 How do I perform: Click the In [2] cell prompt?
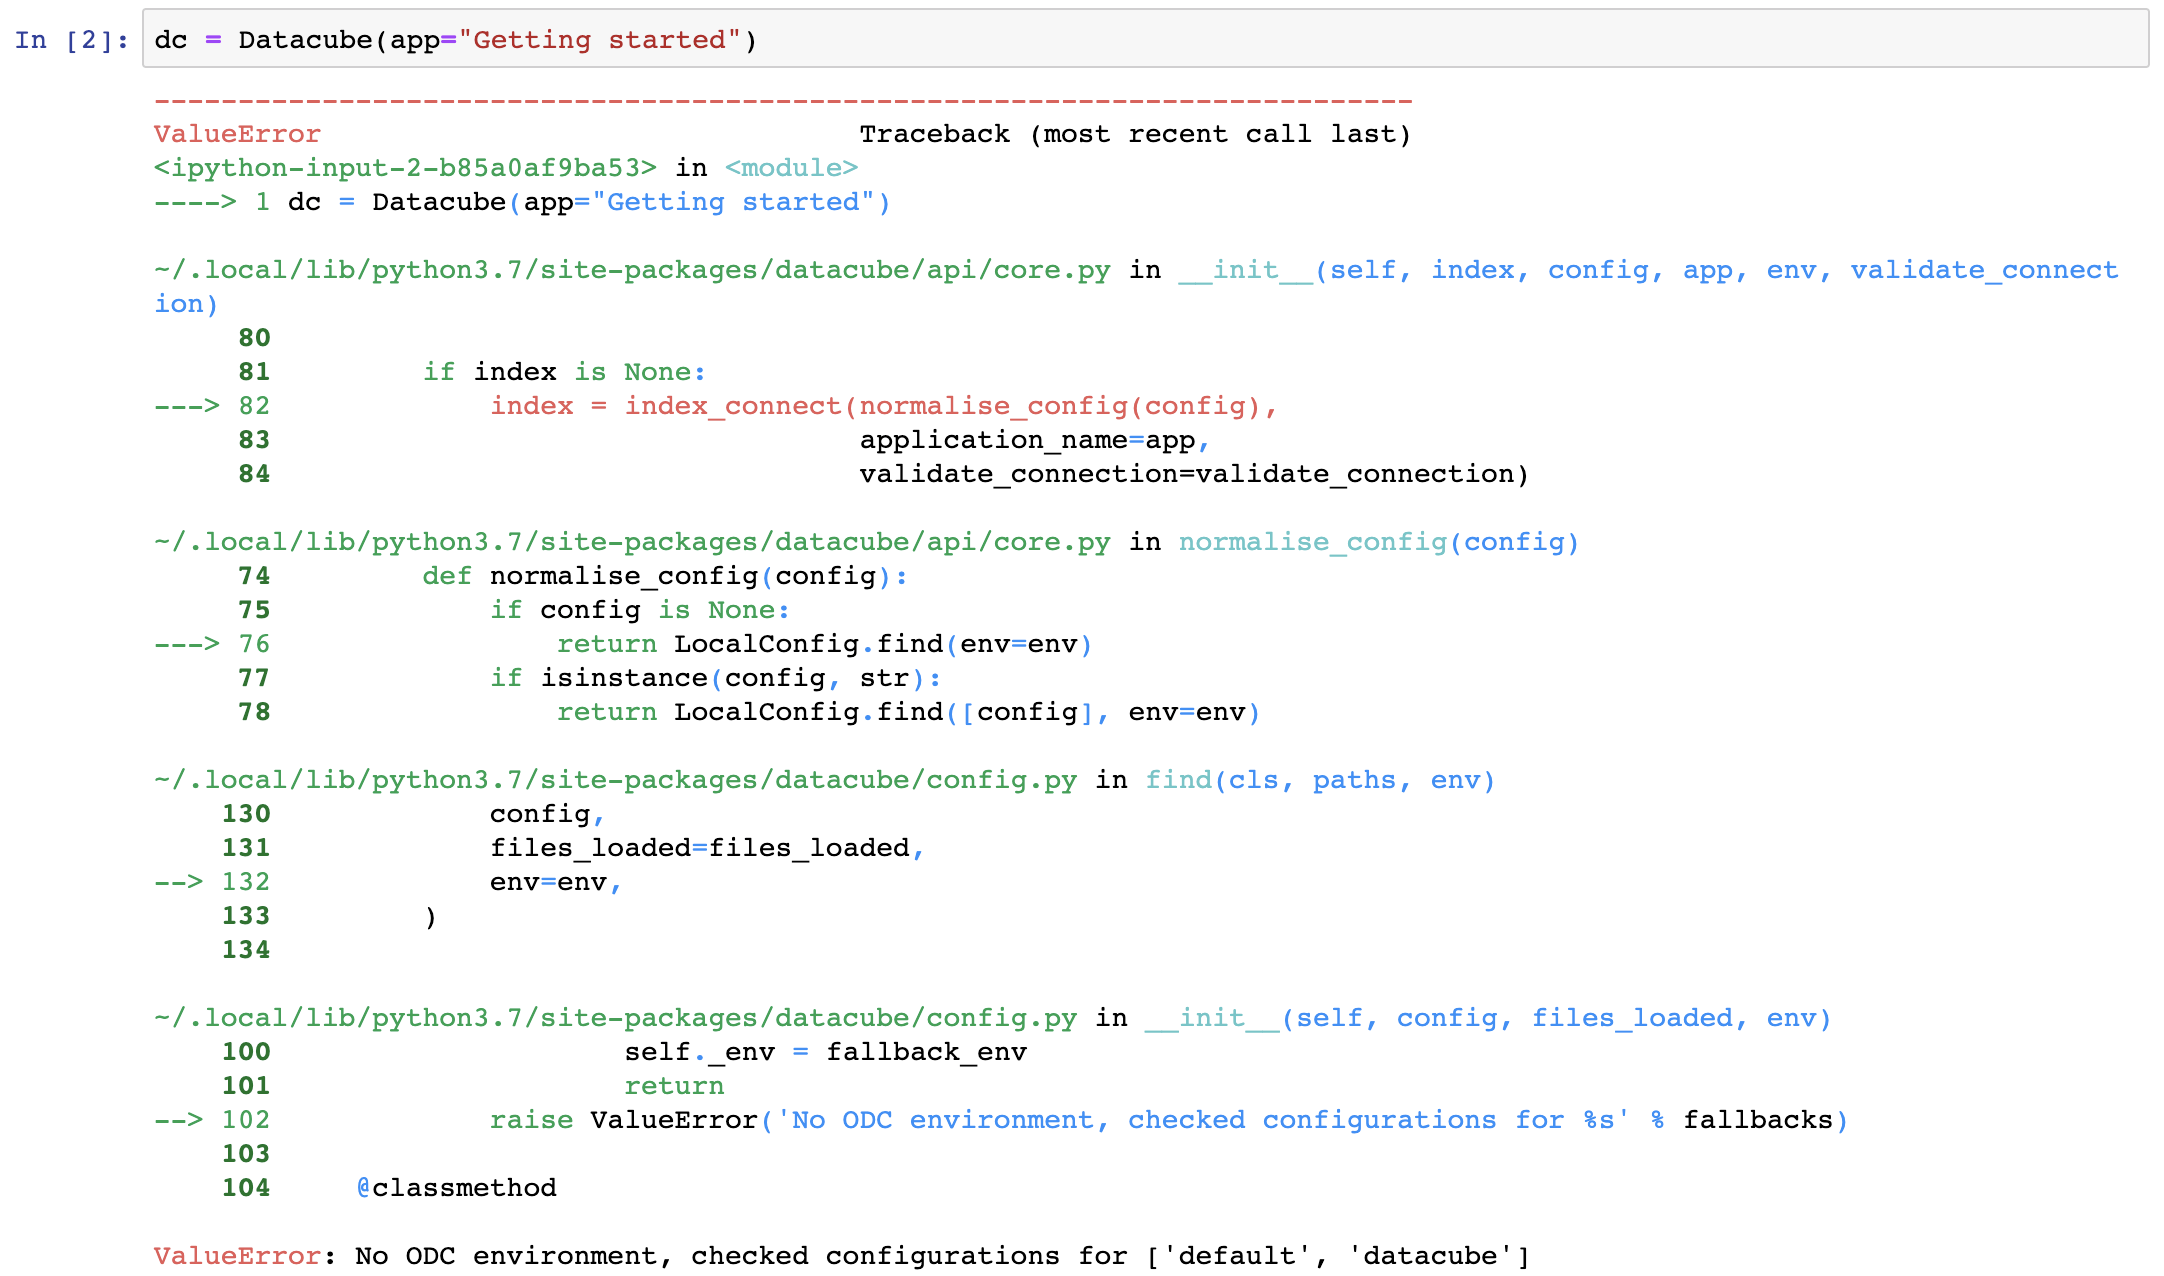pyautogui.click(x=71, y=40)
